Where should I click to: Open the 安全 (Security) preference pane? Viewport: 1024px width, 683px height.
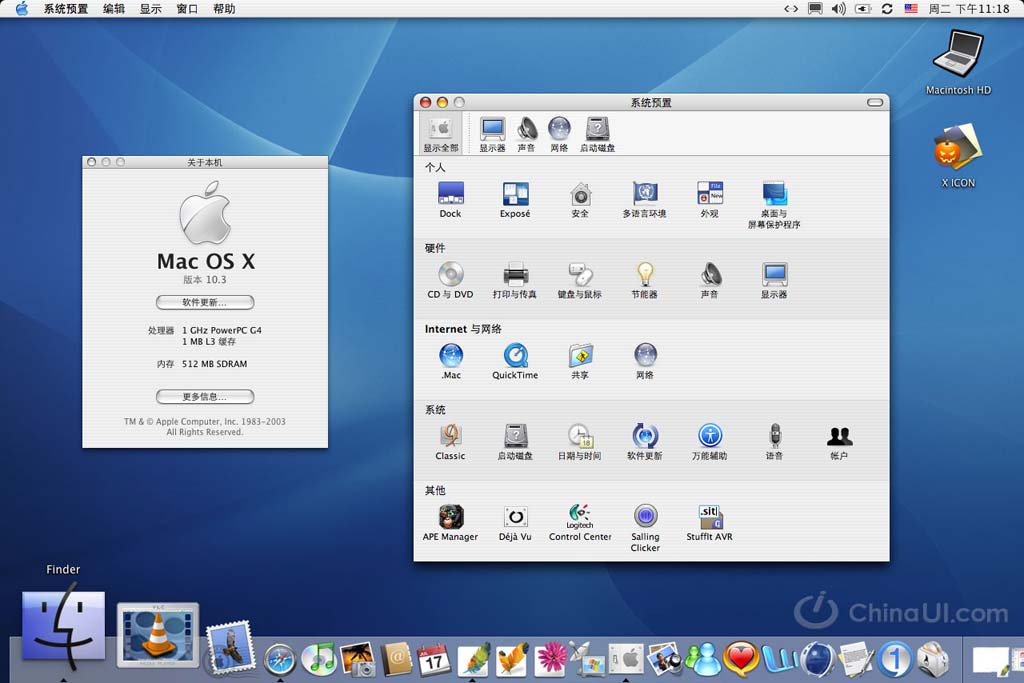[x=580, y=200]
